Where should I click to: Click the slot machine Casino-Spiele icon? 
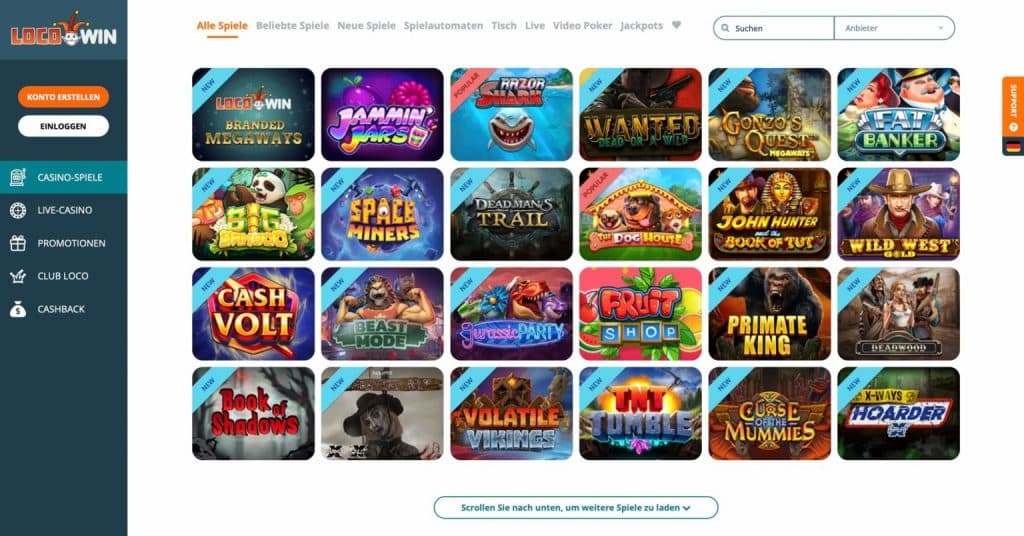point(18,177)
